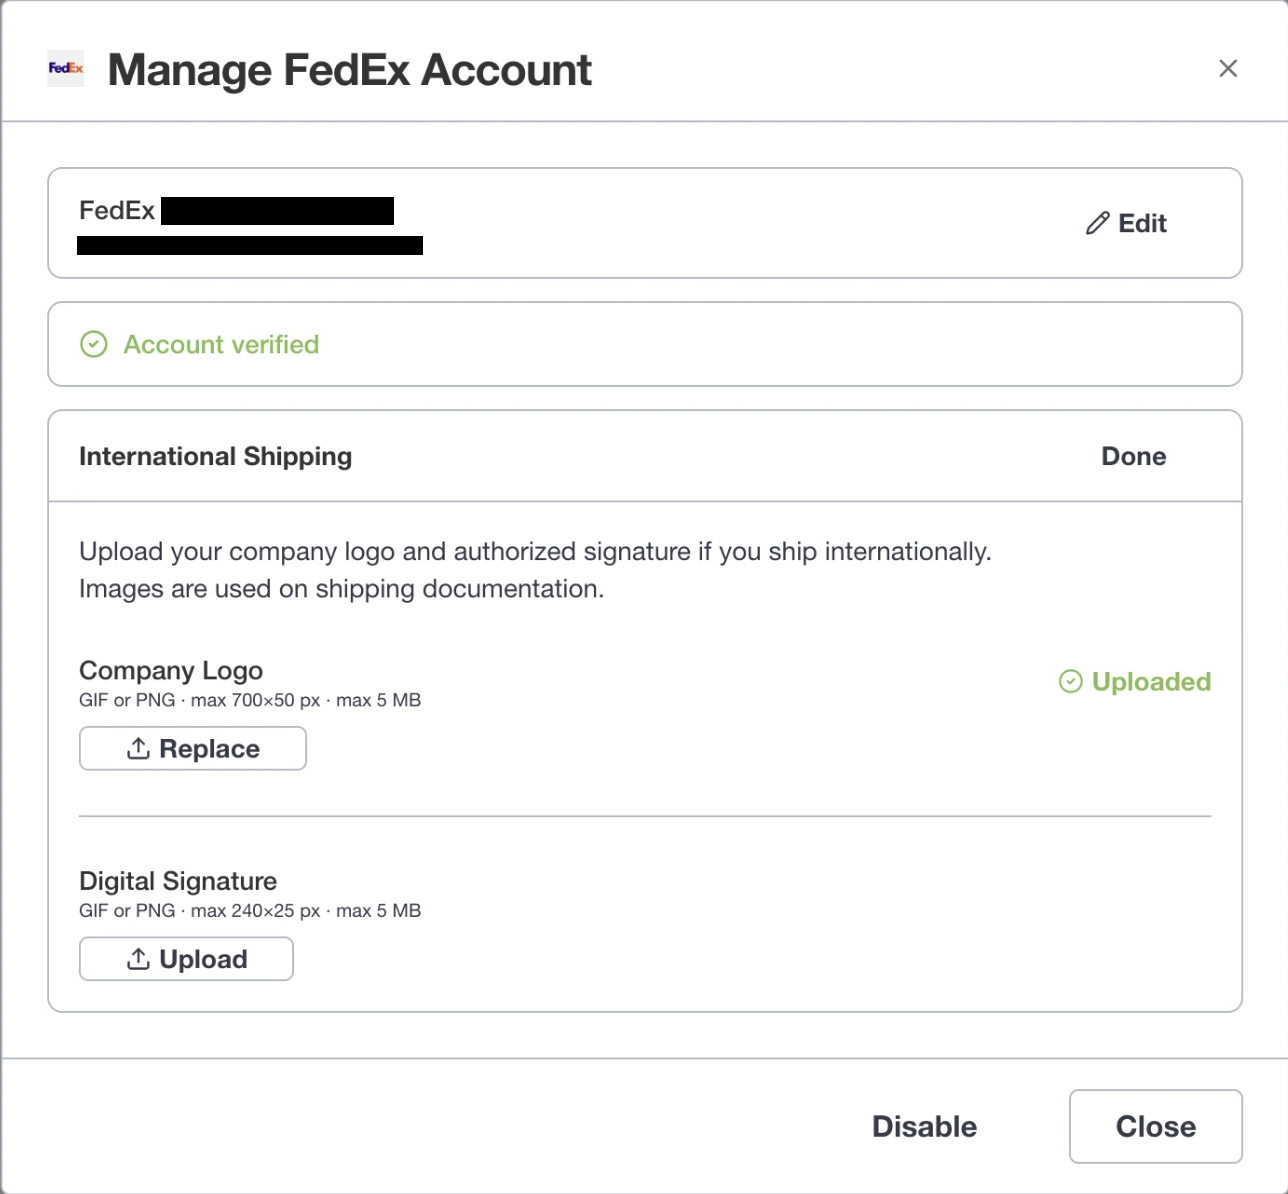Click the Uploaded checkmark icon for Company Logo
The height and width of the screenshot is (1194, 1288).
1070,681
